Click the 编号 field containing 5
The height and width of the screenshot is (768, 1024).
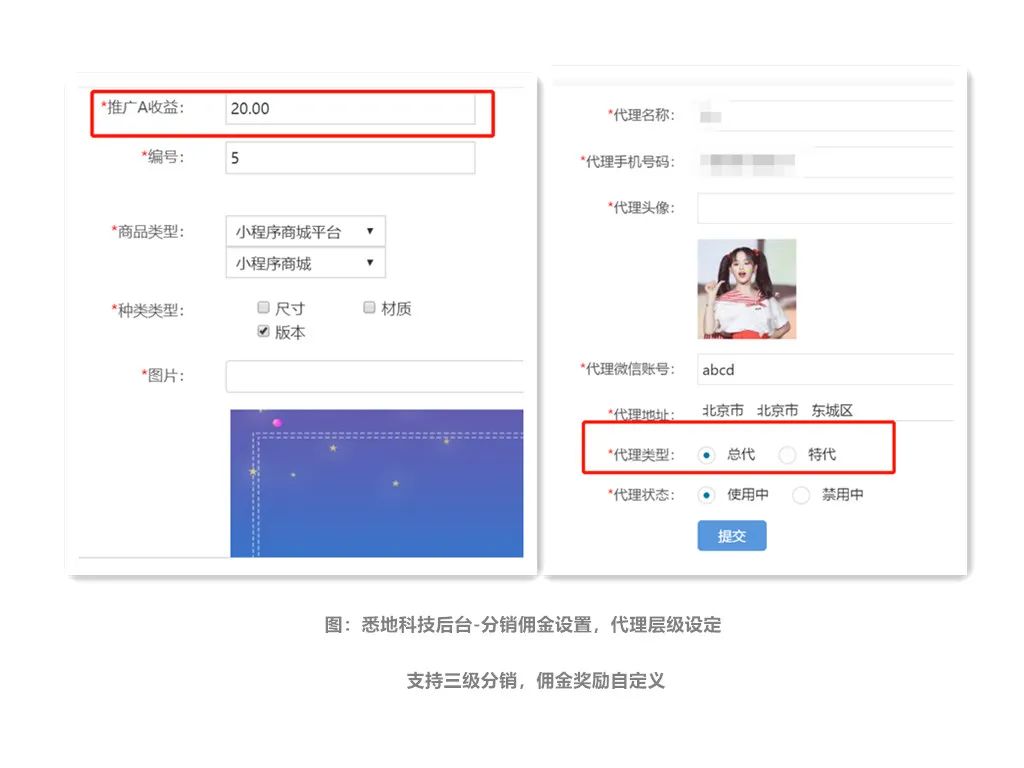click(x=350, y=157)
